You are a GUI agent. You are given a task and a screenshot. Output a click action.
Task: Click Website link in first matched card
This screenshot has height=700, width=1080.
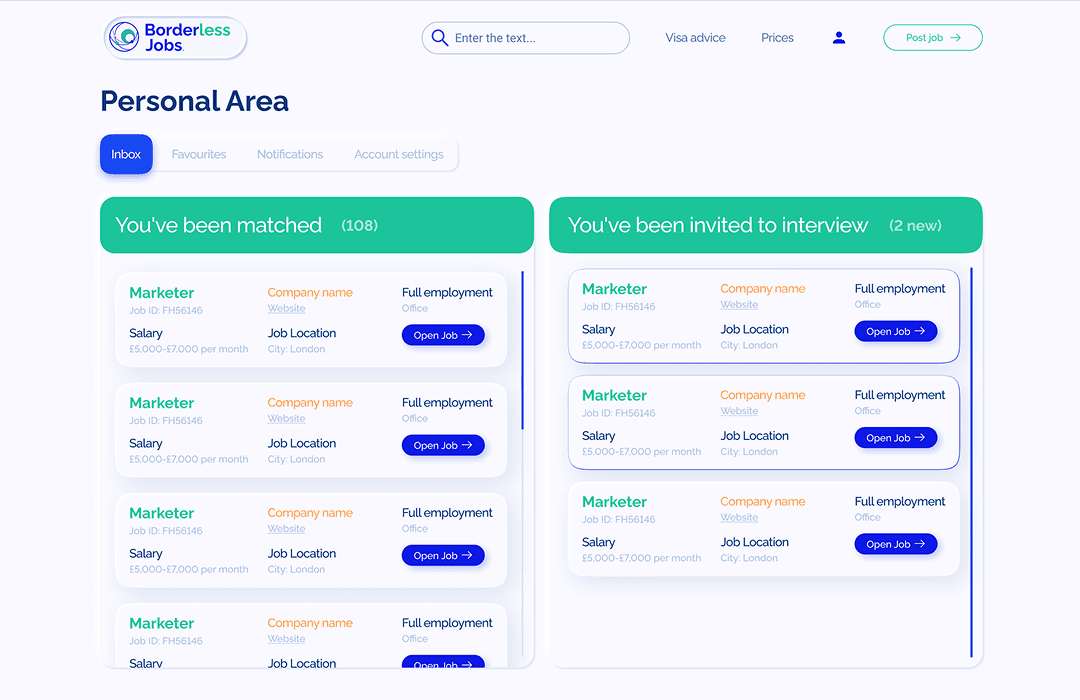[286, 309]
